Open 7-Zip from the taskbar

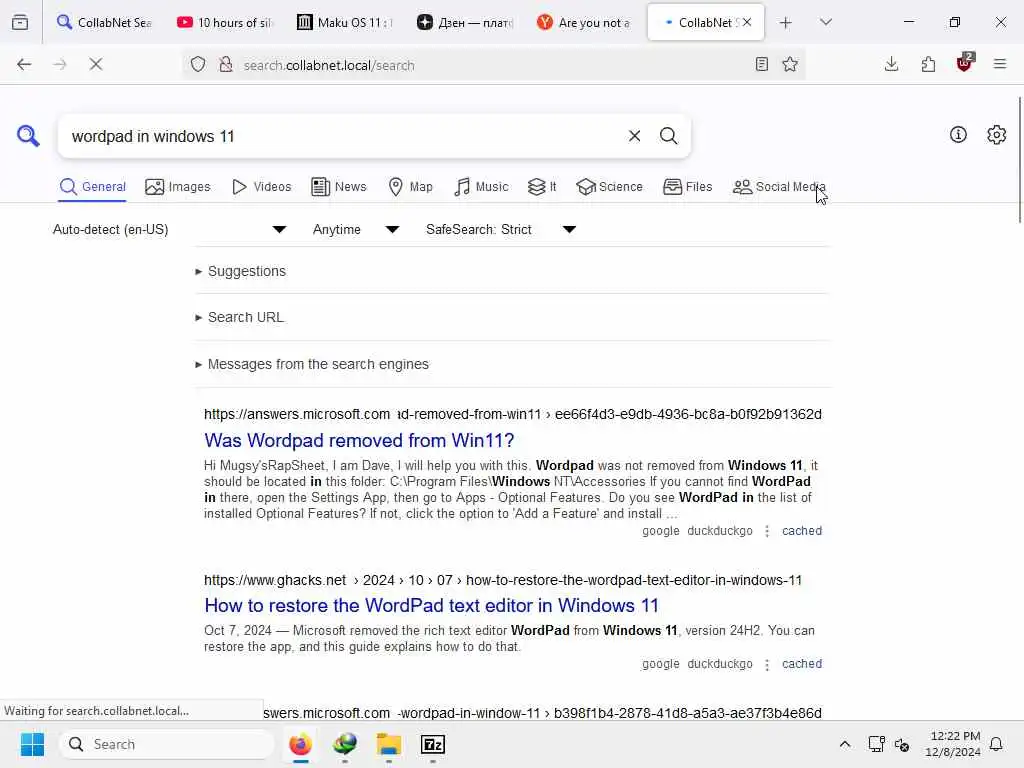coord(432,744)
